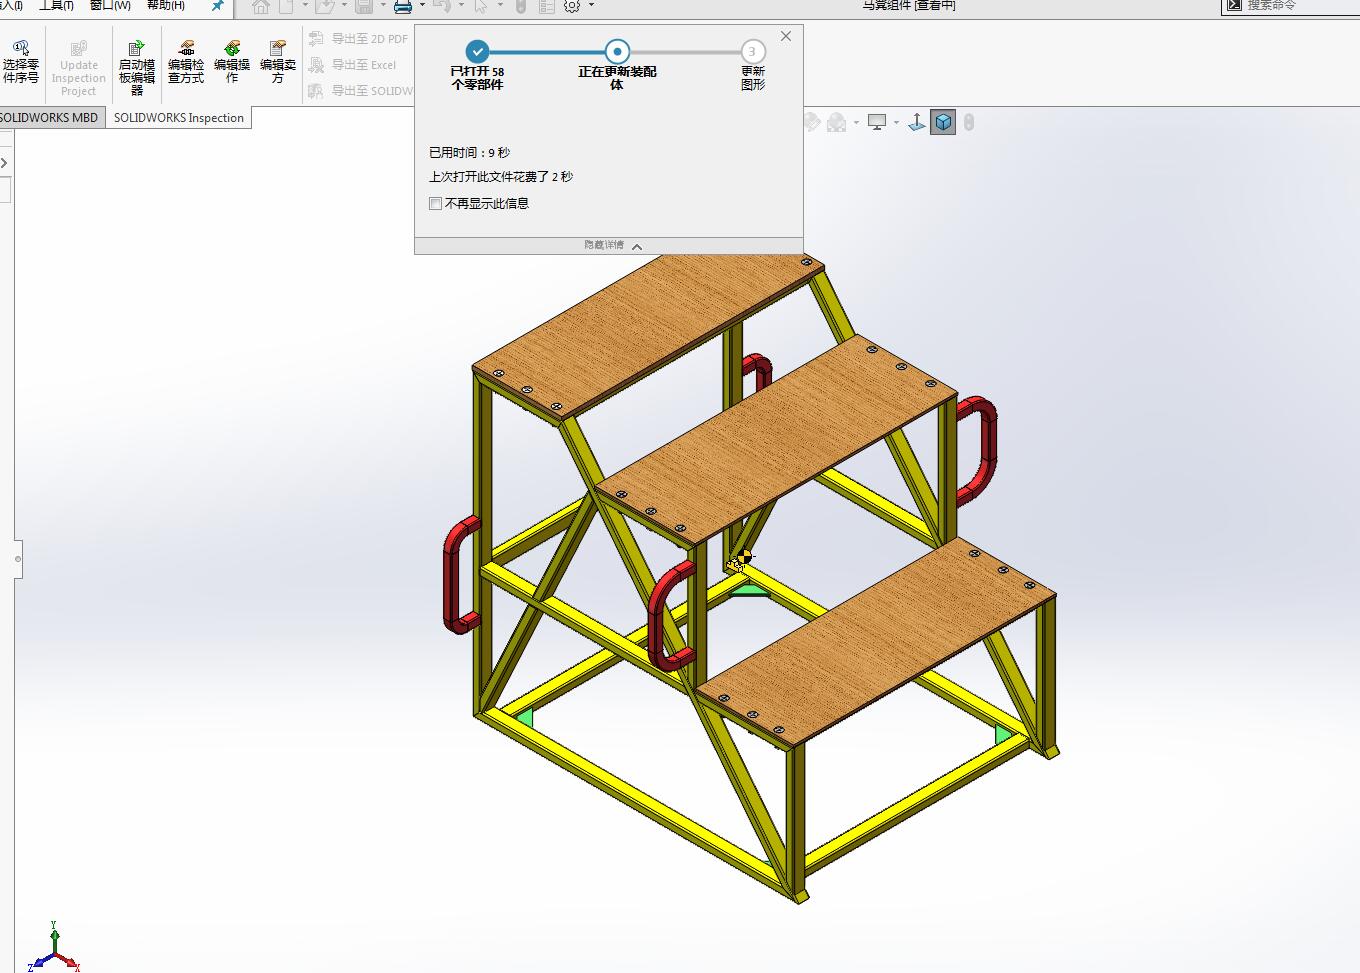Image resolution: width=1360 pixels, height=973 pixels.
Task: Expand the Undo dropdown arrow
Action: 461,6
